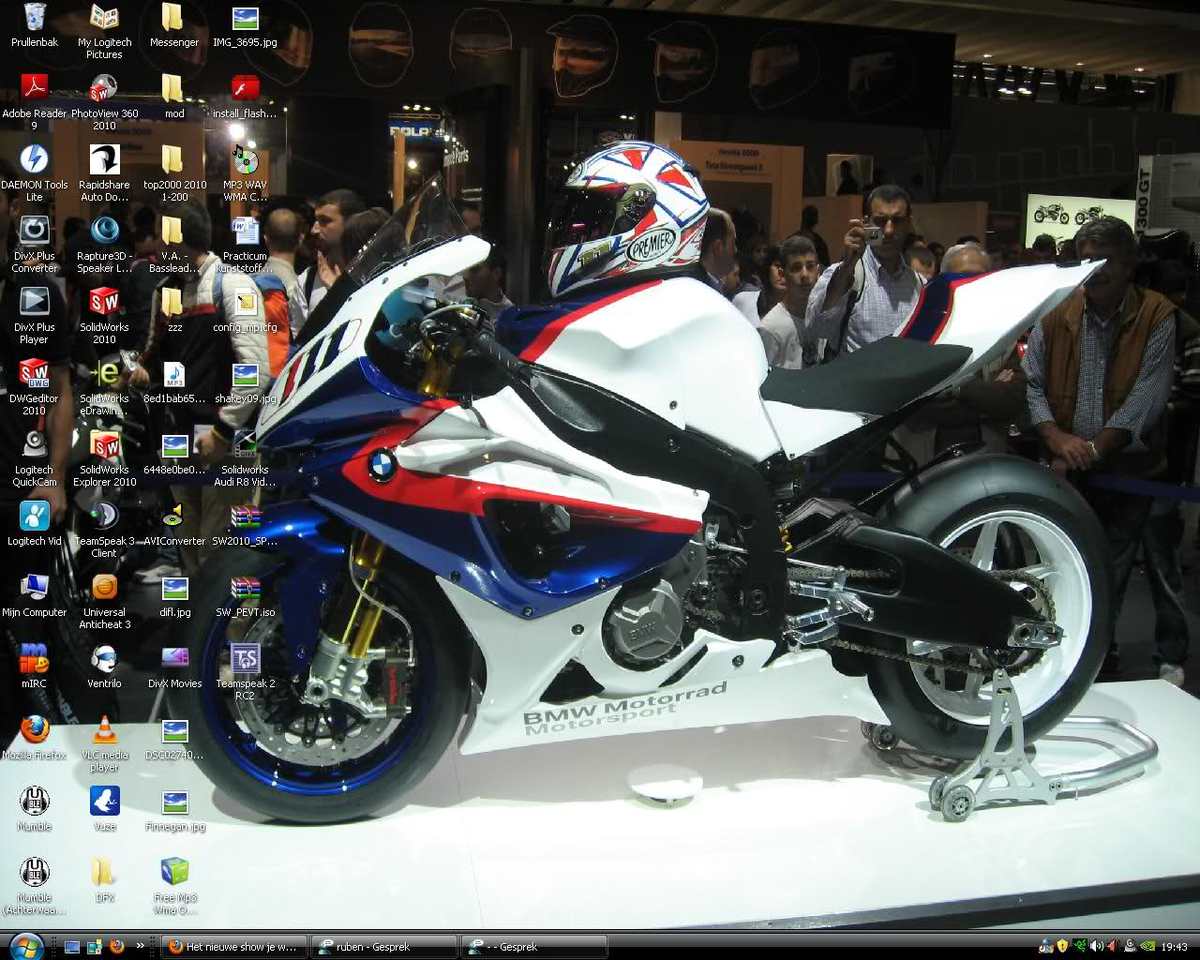Screen dimensions: 1200x960
Task: Open the Prullenbak recycle bin icon
Action: tap(34, 18)
